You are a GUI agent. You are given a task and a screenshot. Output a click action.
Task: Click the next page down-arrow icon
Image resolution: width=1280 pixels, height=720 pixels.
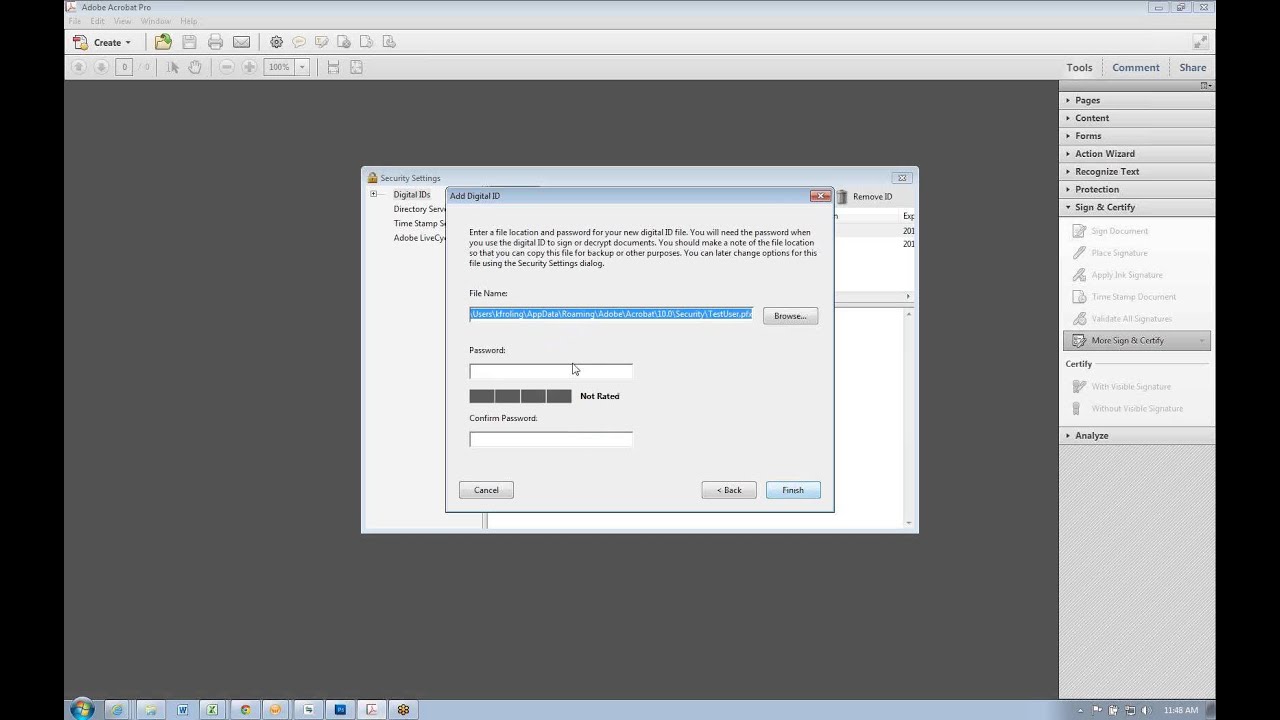(101, 67)
